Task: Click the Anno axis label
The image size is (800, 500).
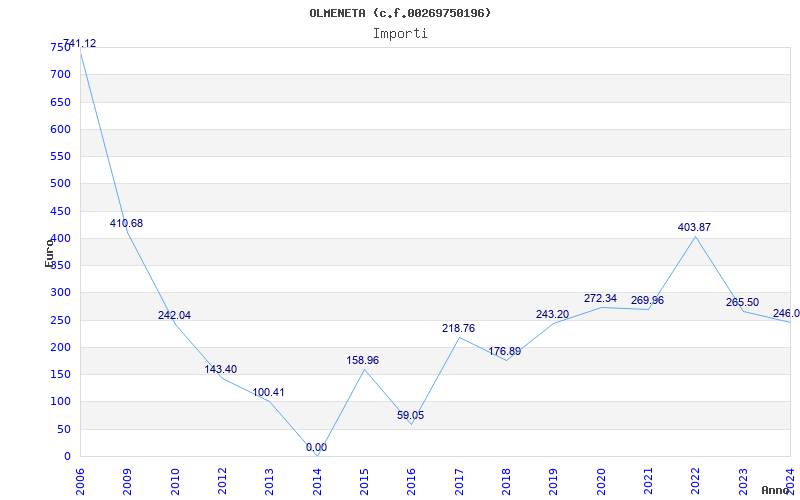Action: click(x=776, y=490)
